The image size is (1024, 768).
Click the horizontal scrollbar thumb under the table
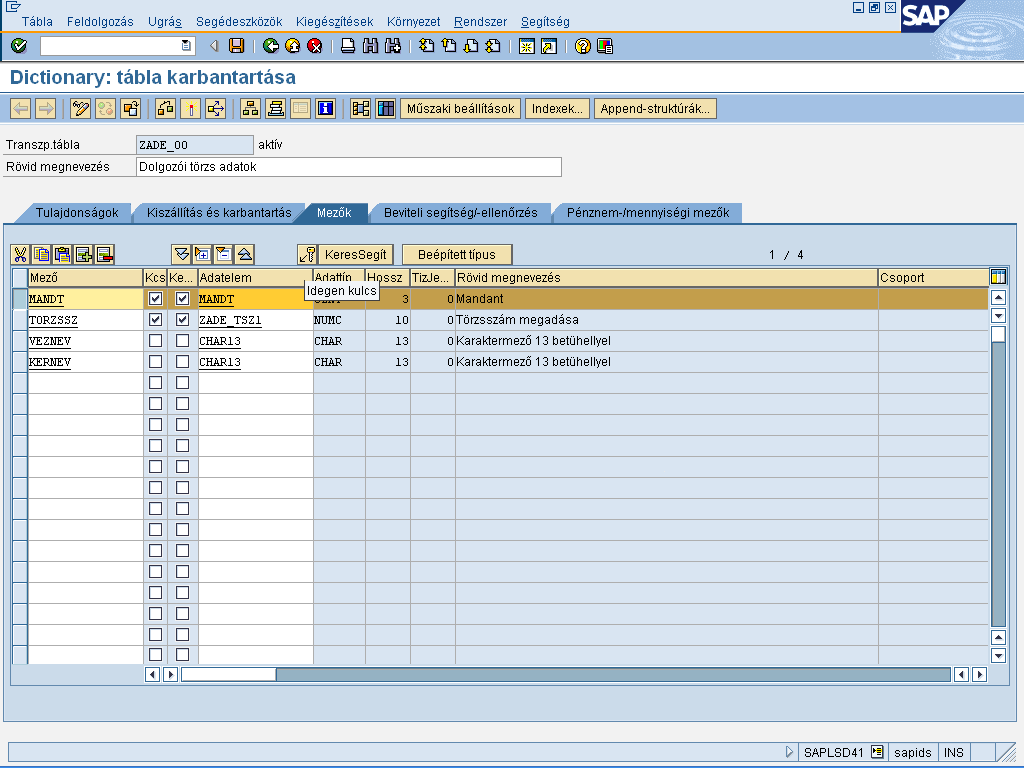tap(229, 674)
